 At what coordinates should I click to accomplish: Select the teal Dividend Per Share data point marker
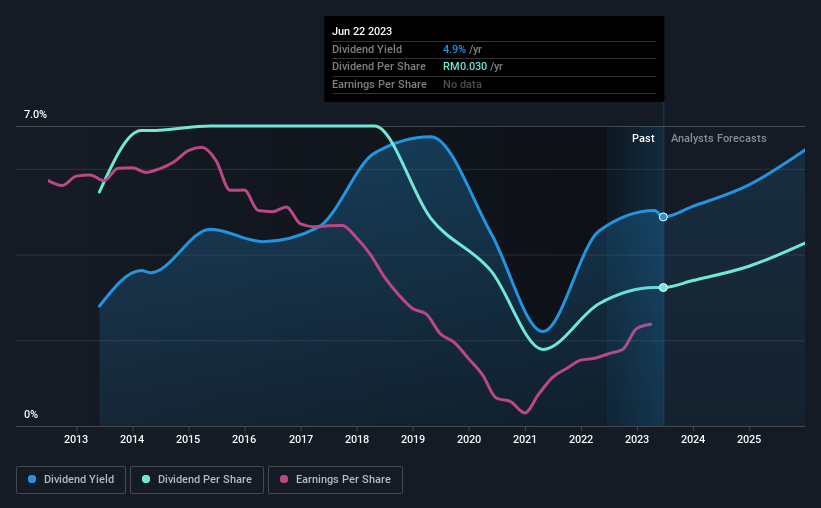[x=663, y=288]
